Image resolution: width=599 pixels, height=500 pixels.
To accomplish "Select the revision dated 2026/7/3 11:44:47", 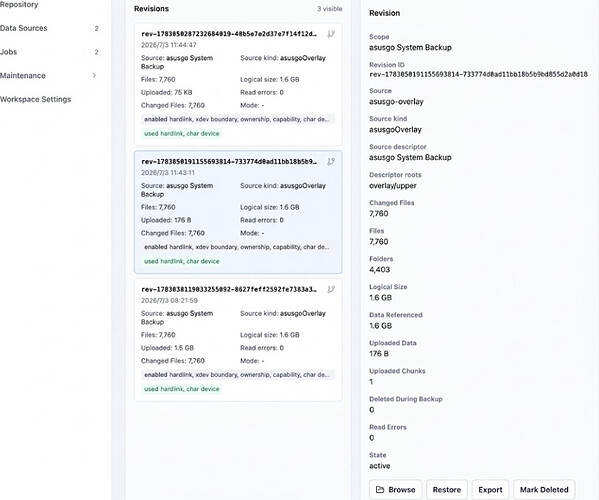I will [238, 84].
